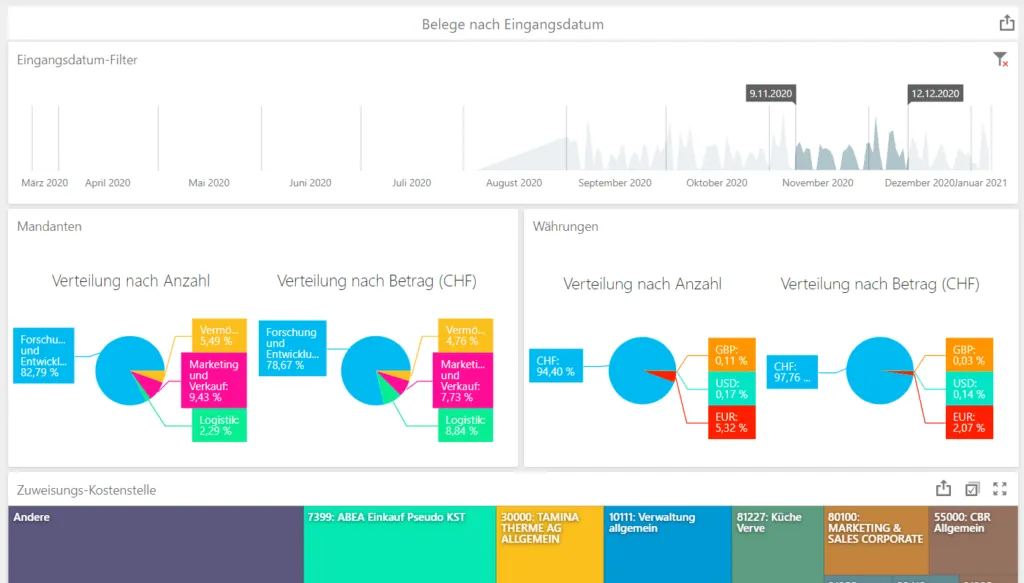
Task: Select the Forschung und Entwicklung 82,79 % label
Action: pyautogui.click(x=42, y=355)
